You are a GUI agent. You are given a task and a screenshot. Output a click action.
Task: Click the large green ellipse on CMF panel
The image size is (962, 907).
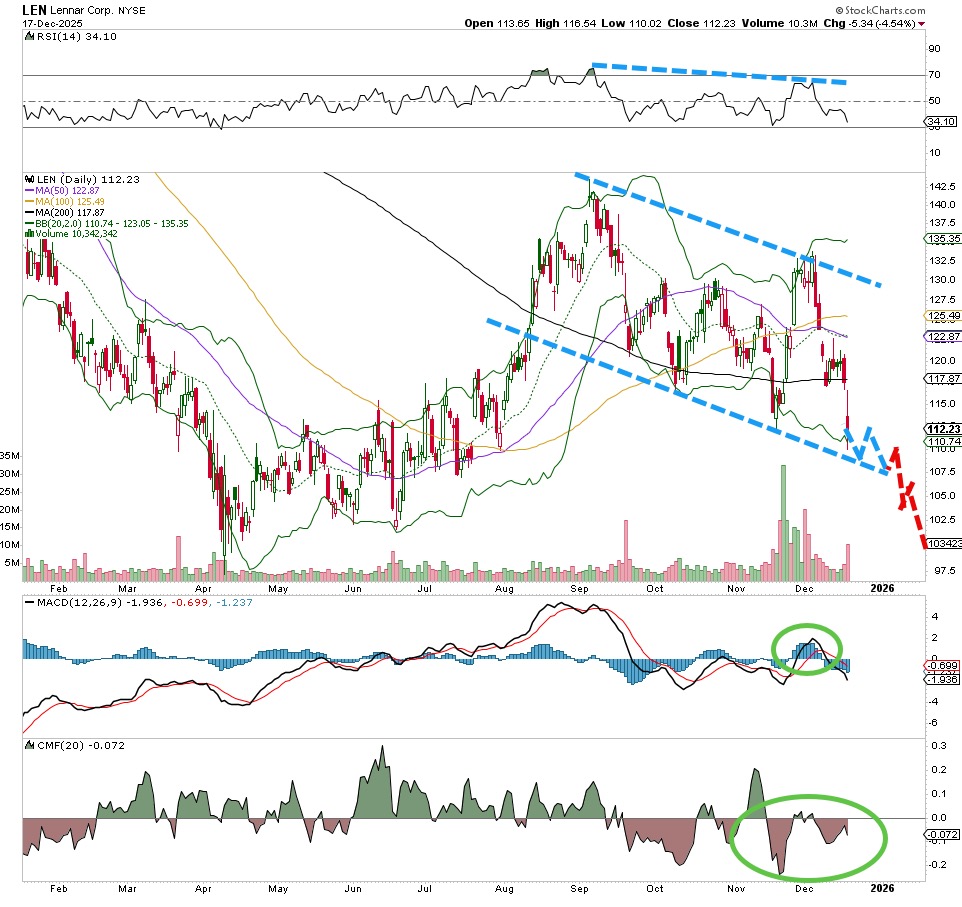click(808, 838)
